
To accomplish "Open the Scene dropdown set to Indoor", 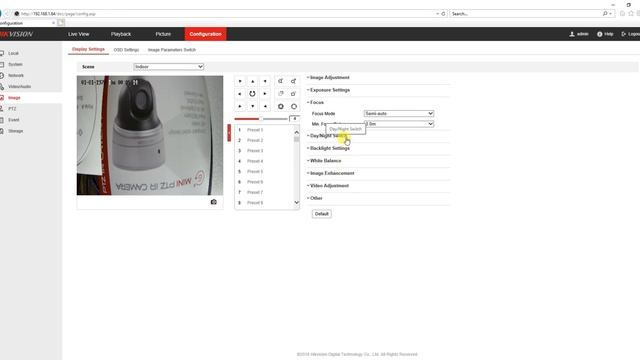I will click(169, 67).
